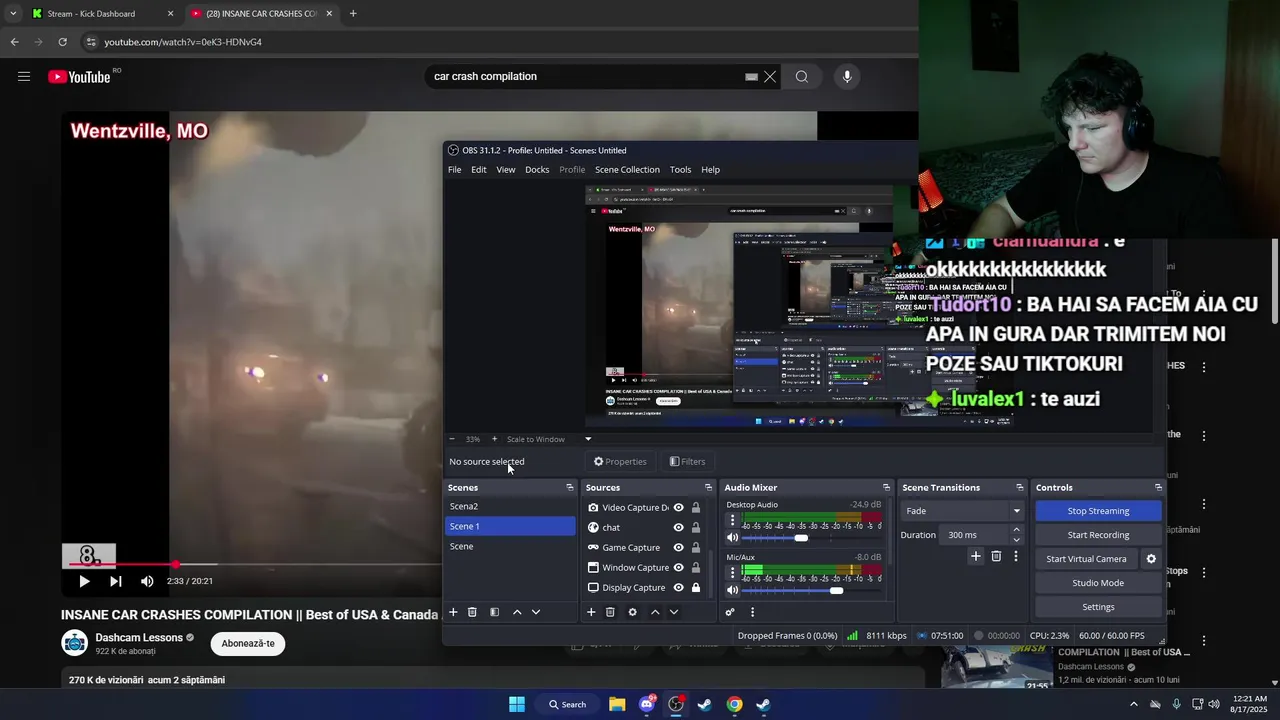Mute Mic/Aux speaker icon
This screenshot has height=720, width=1280.
[x=732, y=590]
